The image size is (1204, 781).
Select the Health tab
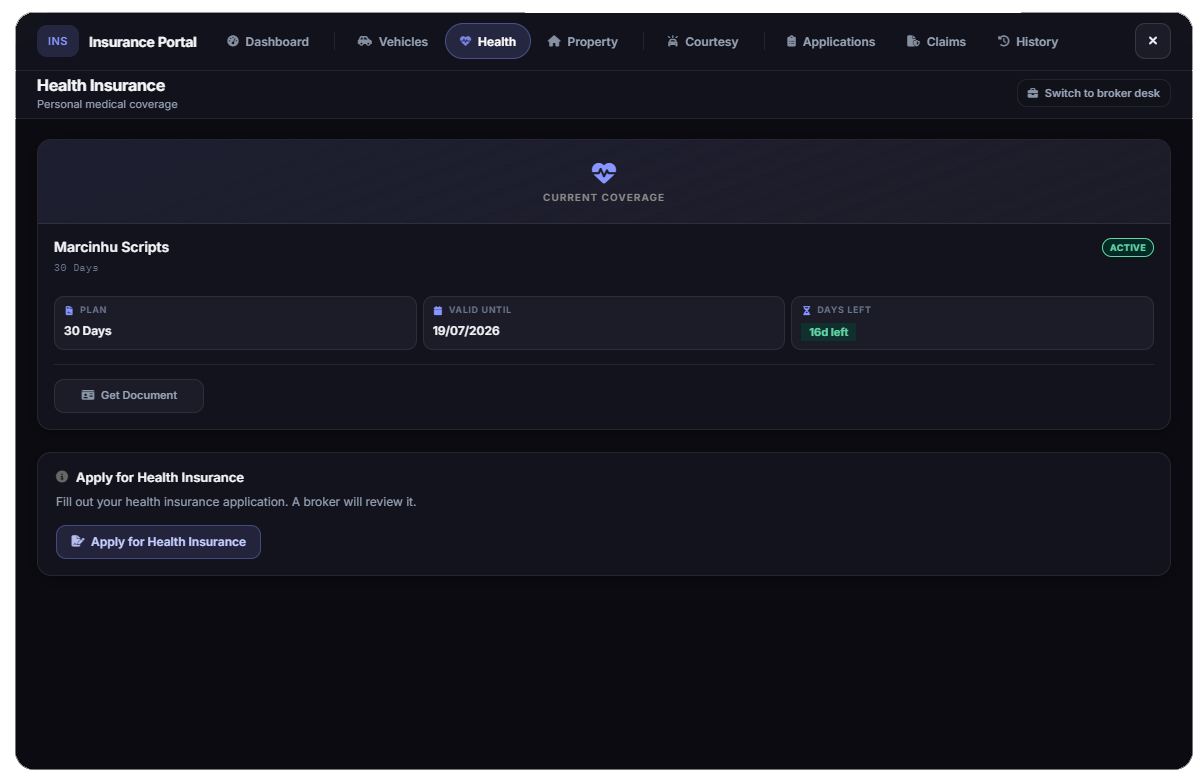click(488, 41)
